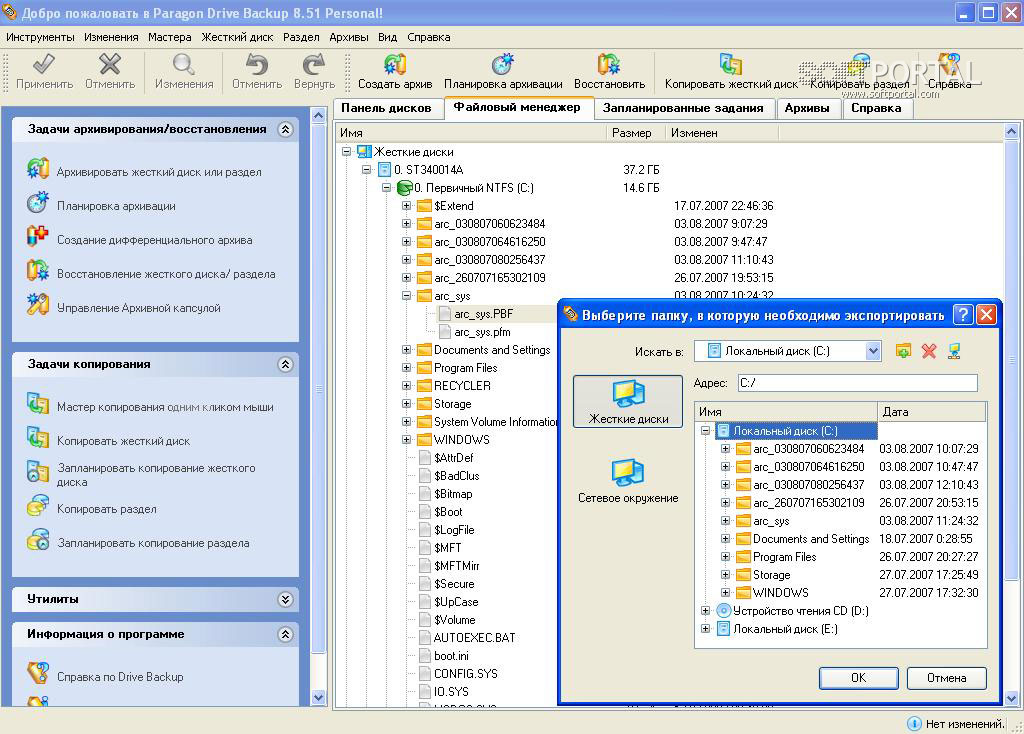This screenshot has width=1024, height=734.
Task: Expand the WINDOWS folder in file manager
Action: [x=406, y=439]
